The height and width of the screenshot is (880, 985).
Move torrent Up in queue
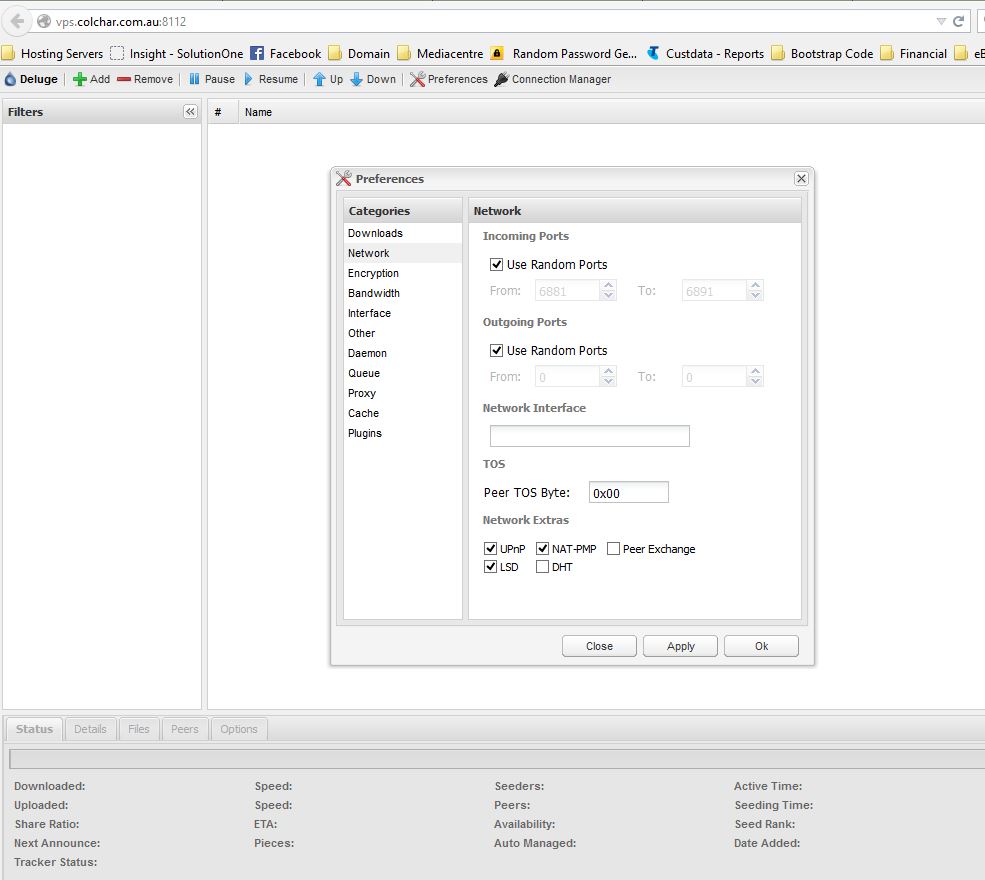(x=319, y=79)
